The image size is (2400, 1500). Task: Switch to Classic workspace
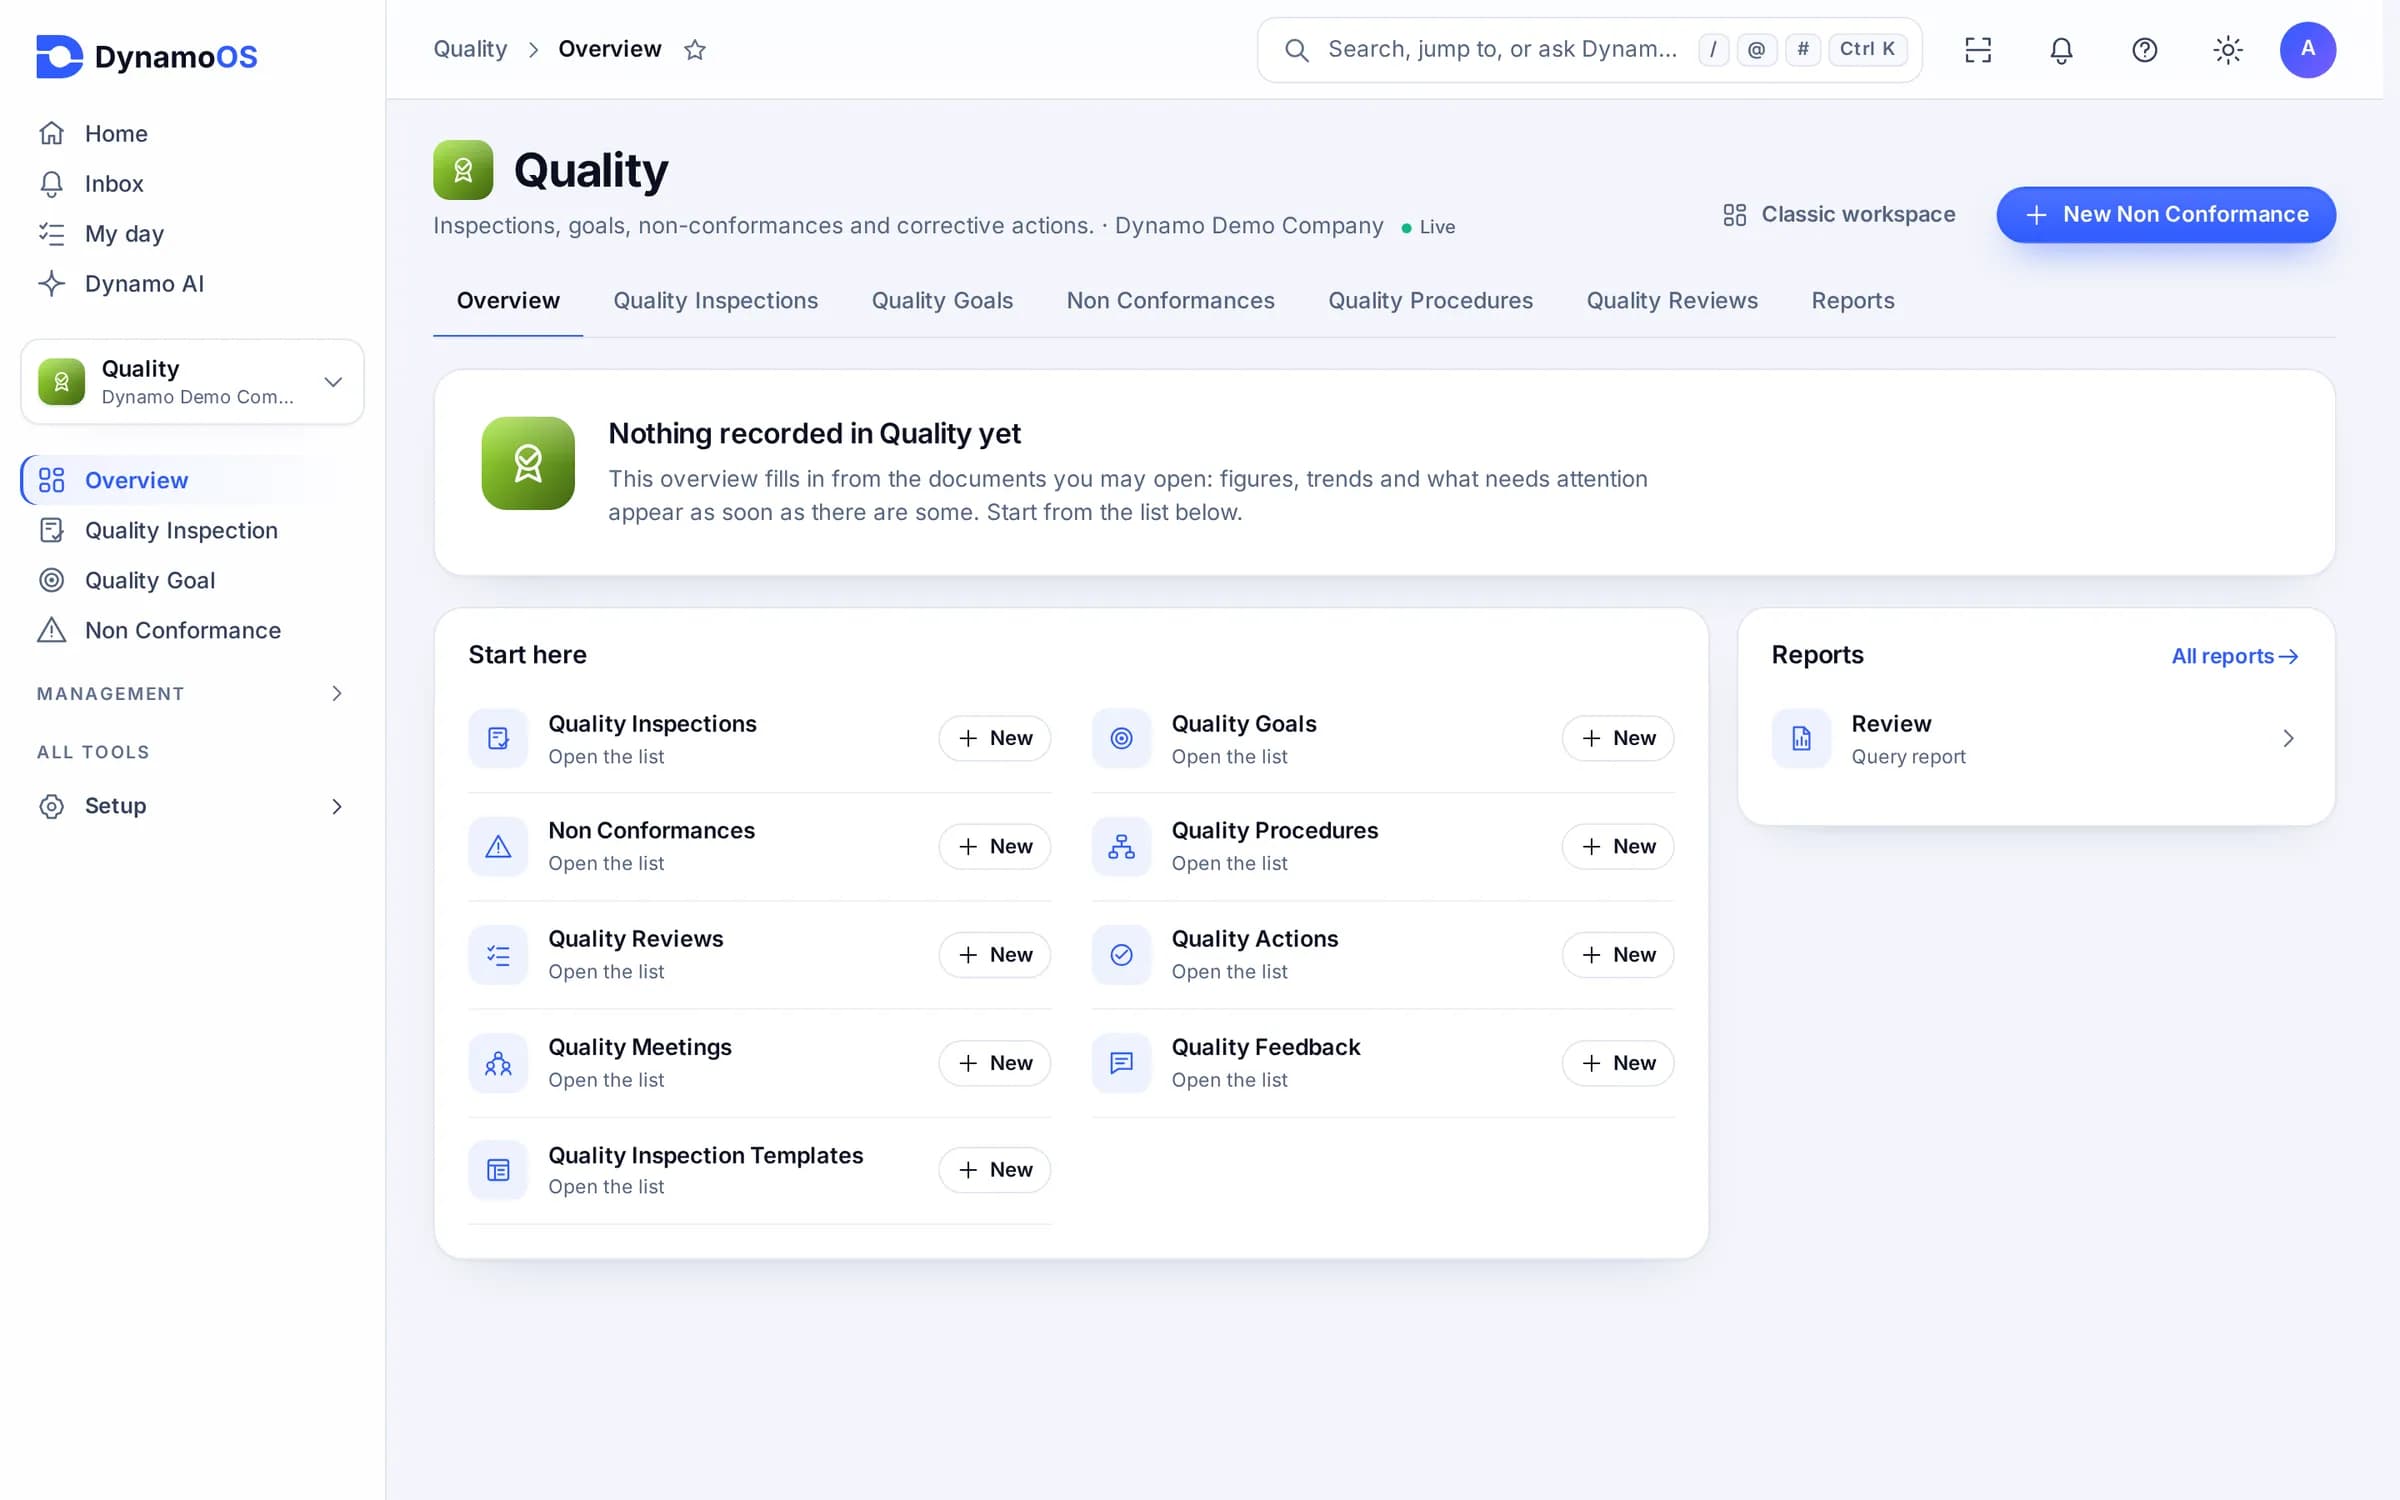(1839, 214)
